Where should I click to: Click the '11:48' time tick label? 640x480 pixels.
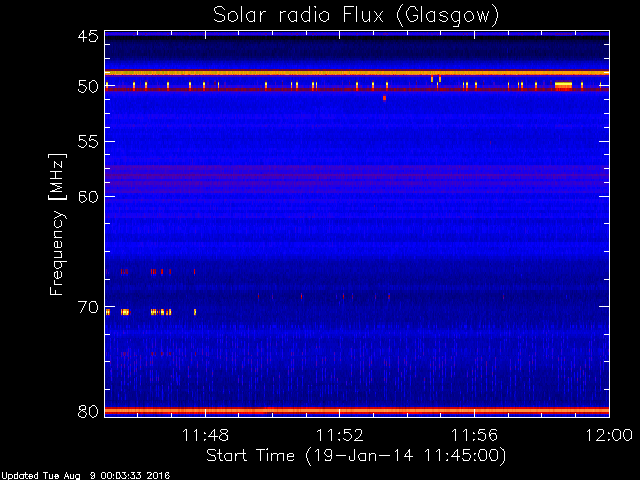[205, 435]
